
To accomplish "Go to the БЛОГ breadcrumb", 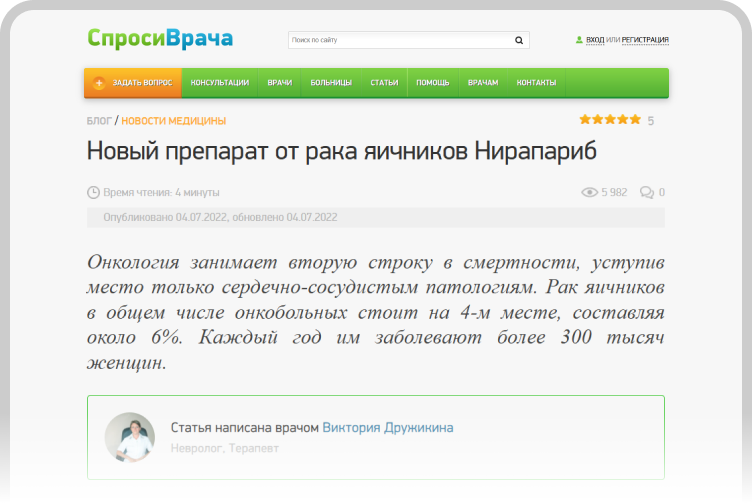I will click(99, 121).
